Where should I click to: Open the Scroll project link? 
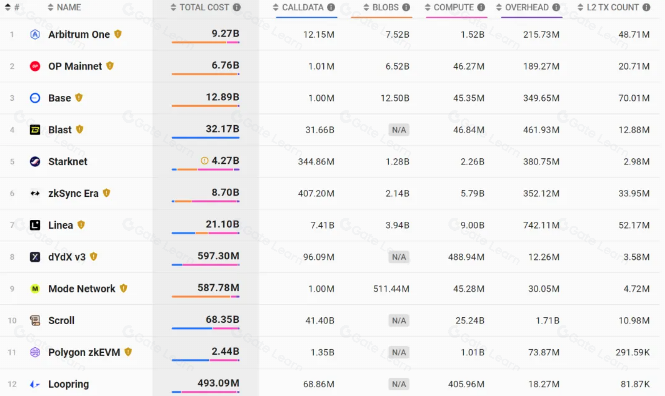coord(61,321)
